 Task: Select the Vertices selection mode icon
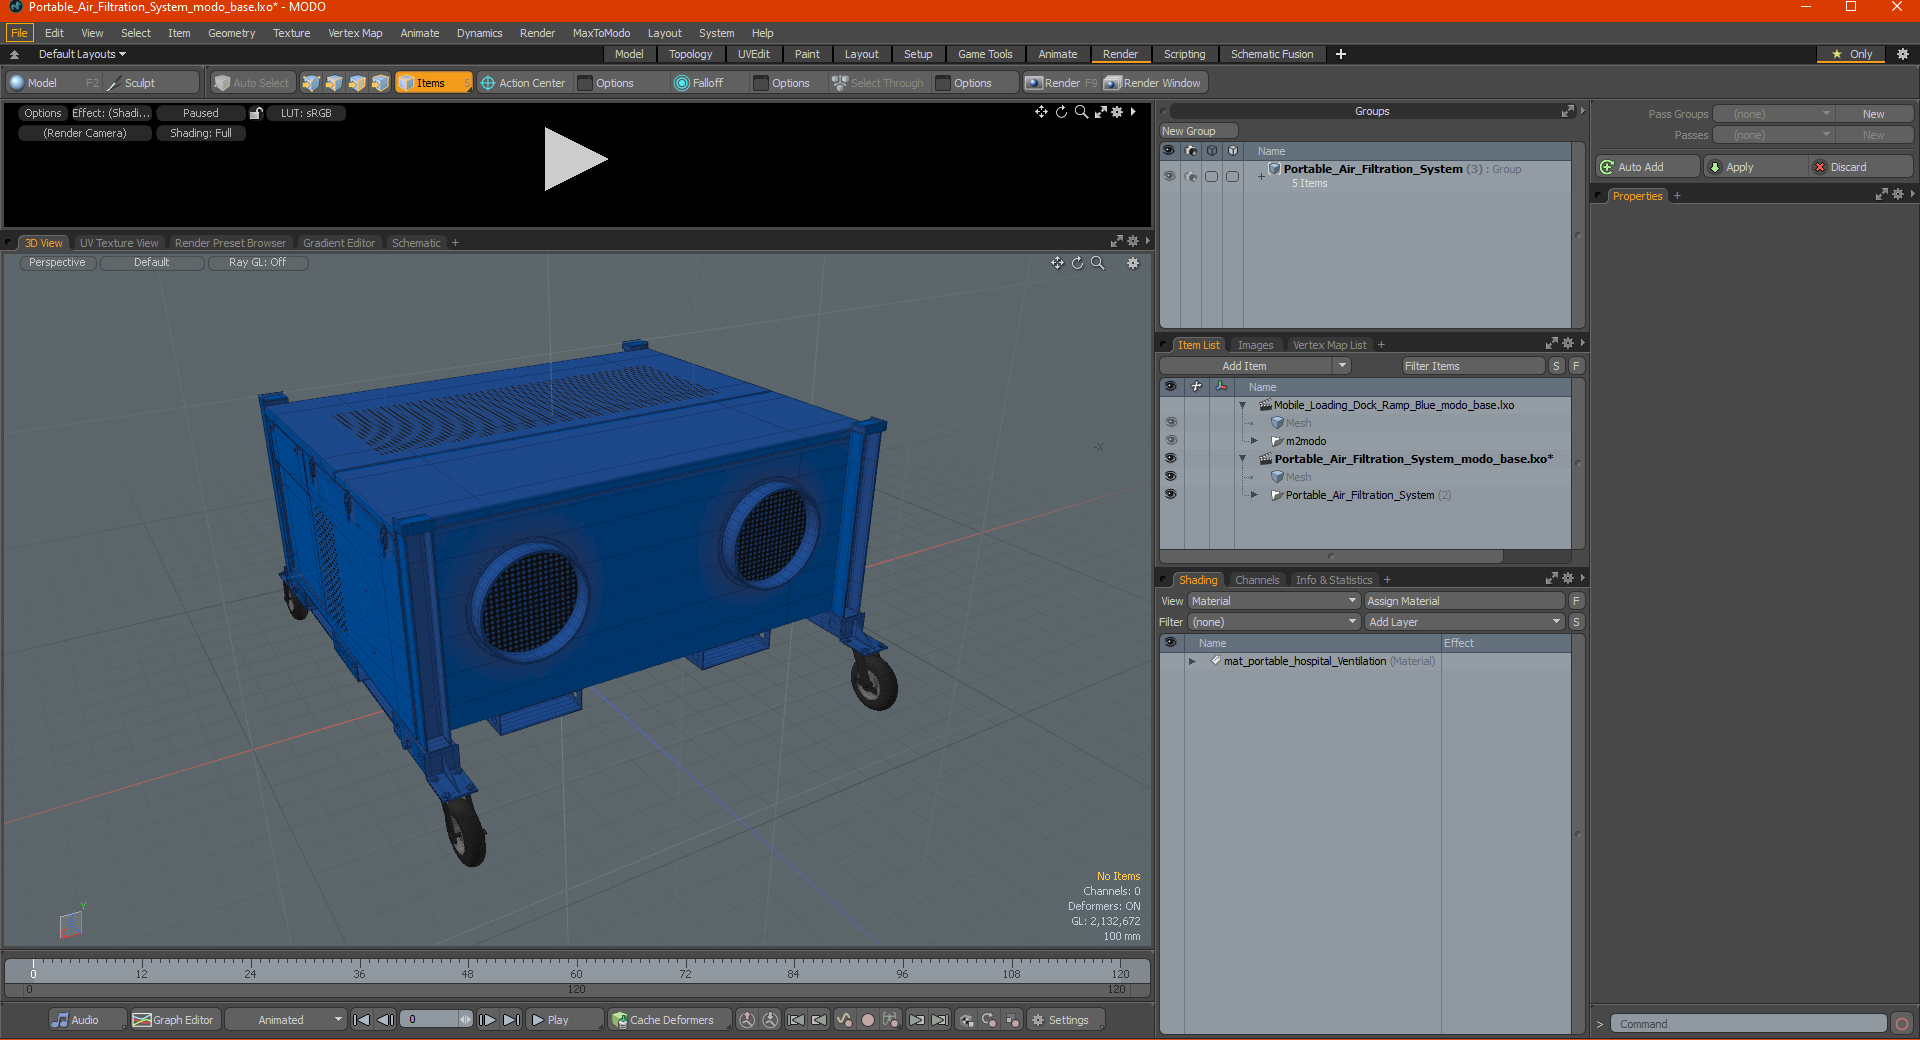pyautogui.click(x=311, y=83)
